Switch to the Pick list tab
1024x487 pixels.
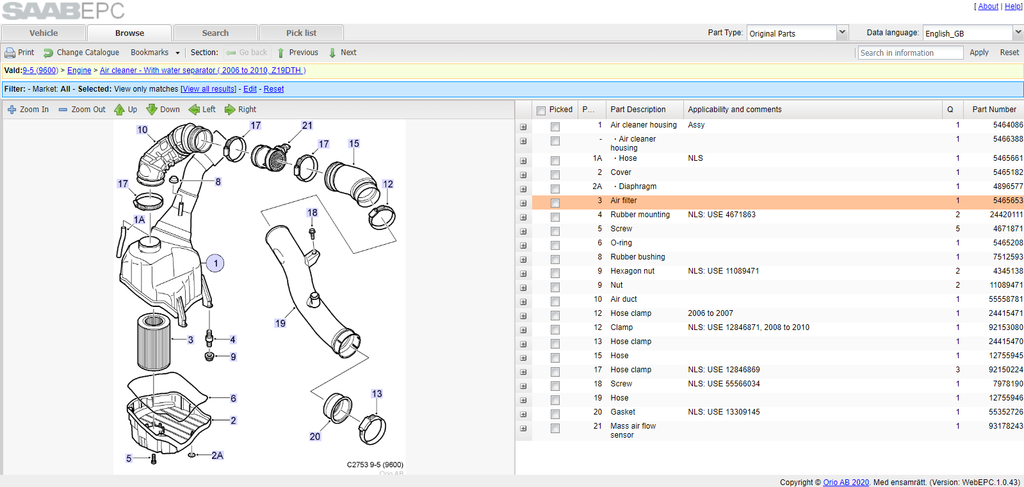301,33
